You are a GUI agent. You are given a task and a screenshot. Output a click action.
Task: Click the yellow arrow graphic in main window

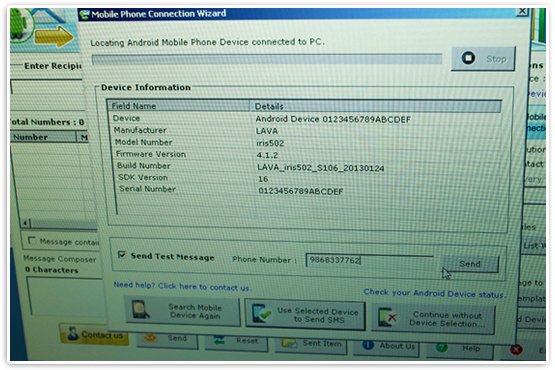(x=54, y=36)
